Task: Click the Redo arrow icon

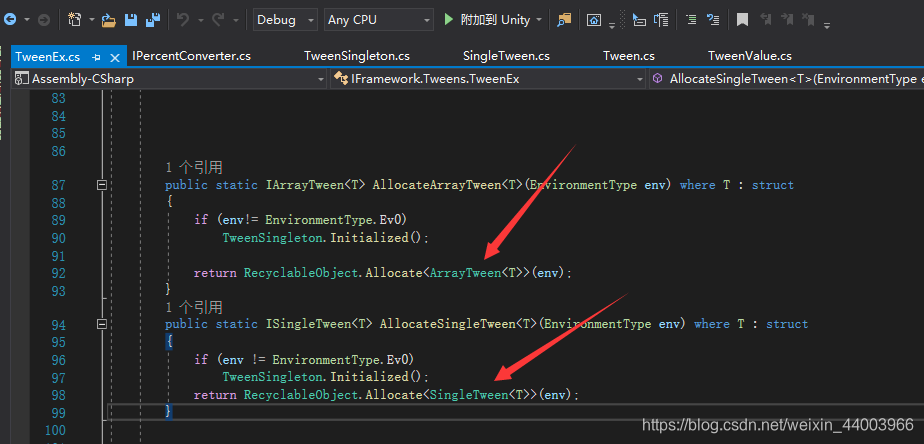Action: coord(218,19)
